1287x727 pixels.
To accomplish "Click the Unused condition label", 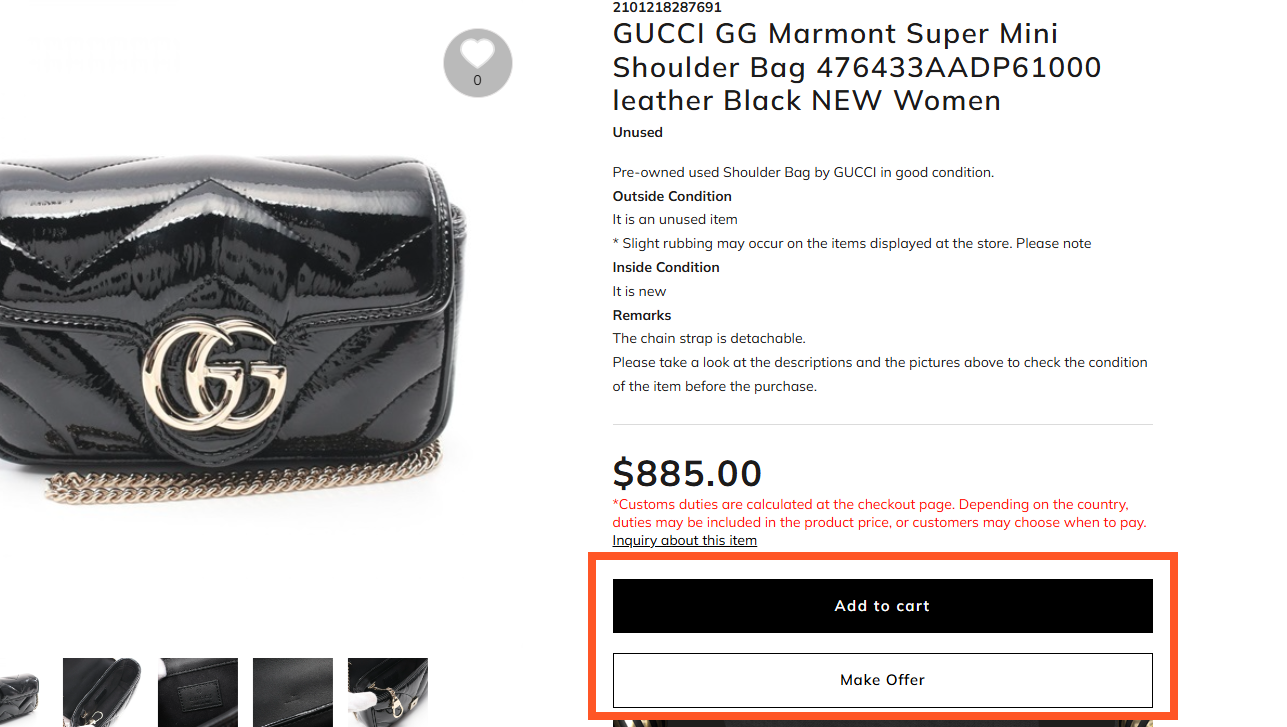I will coord(637,132).
